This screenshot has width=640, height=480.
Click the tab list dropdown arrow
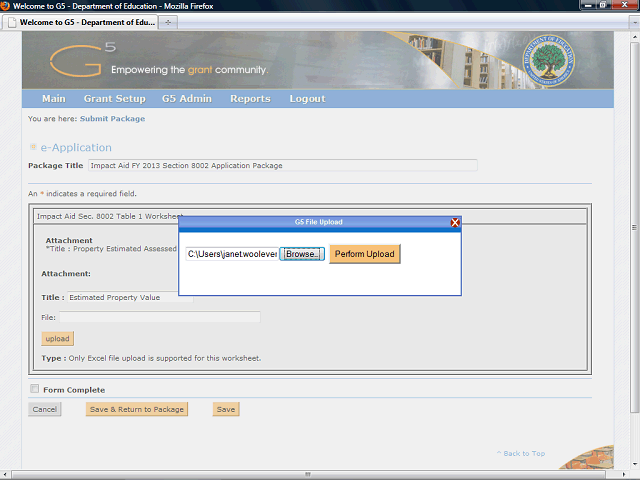(x=635, y=23)
